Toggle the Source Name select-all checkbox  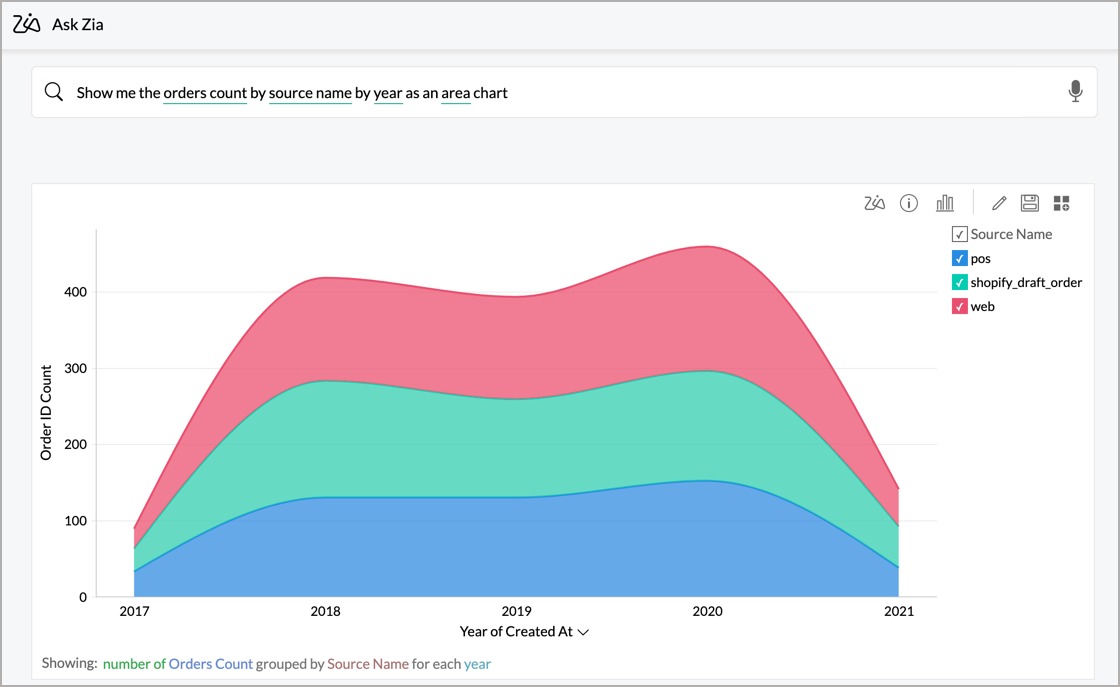[x=959, y=234]
